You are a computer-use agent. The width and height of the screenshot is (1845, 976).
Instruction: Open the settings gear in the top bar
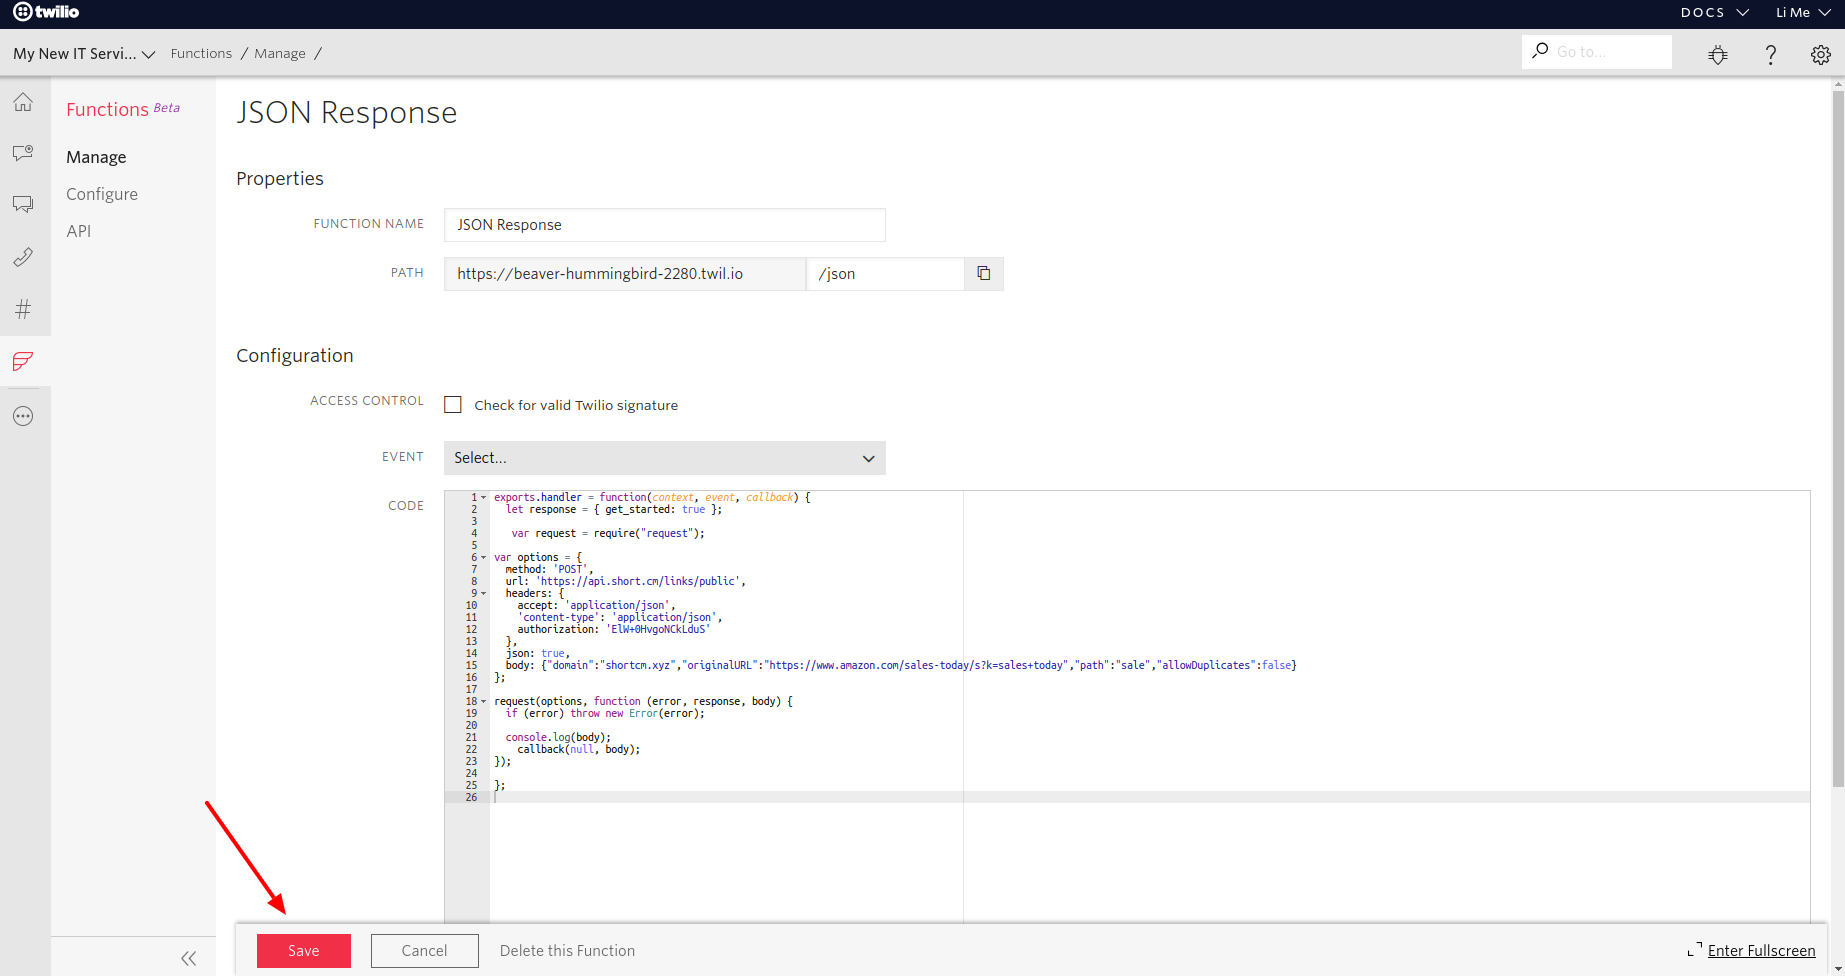coord(1820,54)
